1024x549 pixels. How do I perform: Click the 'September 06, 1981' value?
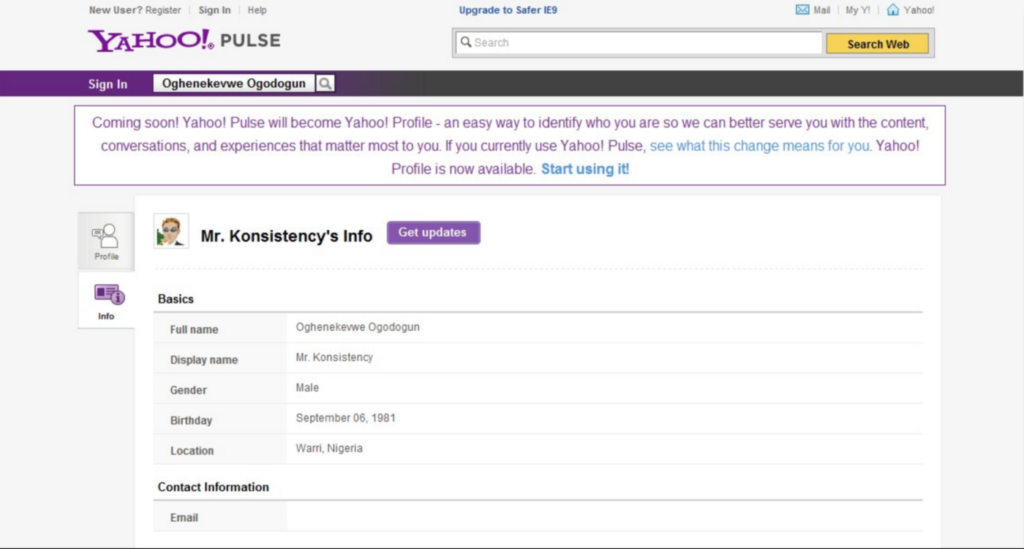pyautogui.click(x=345, y=418)
